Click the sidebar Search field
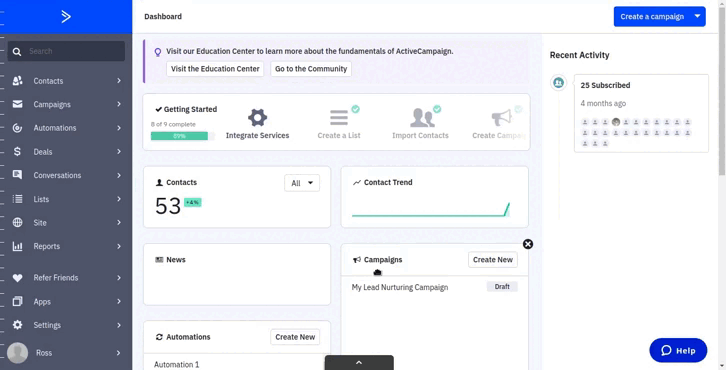The height and width of the screenshot is (370, 726). click(x=66, y=51)
